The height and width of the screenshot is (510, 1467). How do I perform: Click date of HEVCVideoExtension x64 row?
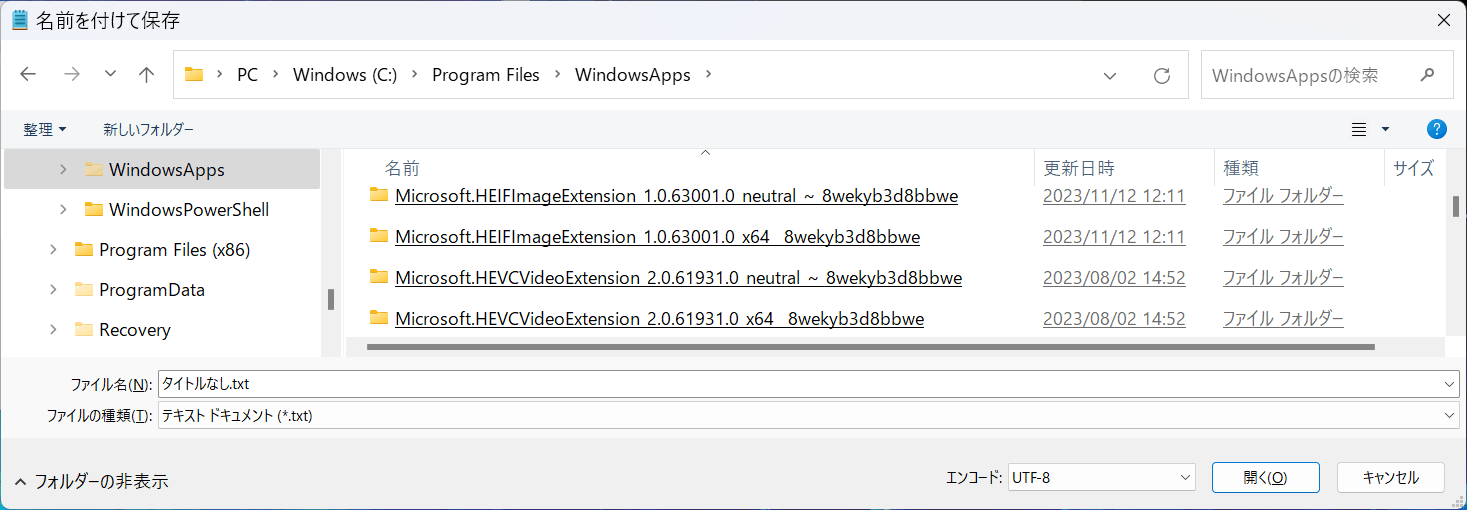[x=1114, y=319]
